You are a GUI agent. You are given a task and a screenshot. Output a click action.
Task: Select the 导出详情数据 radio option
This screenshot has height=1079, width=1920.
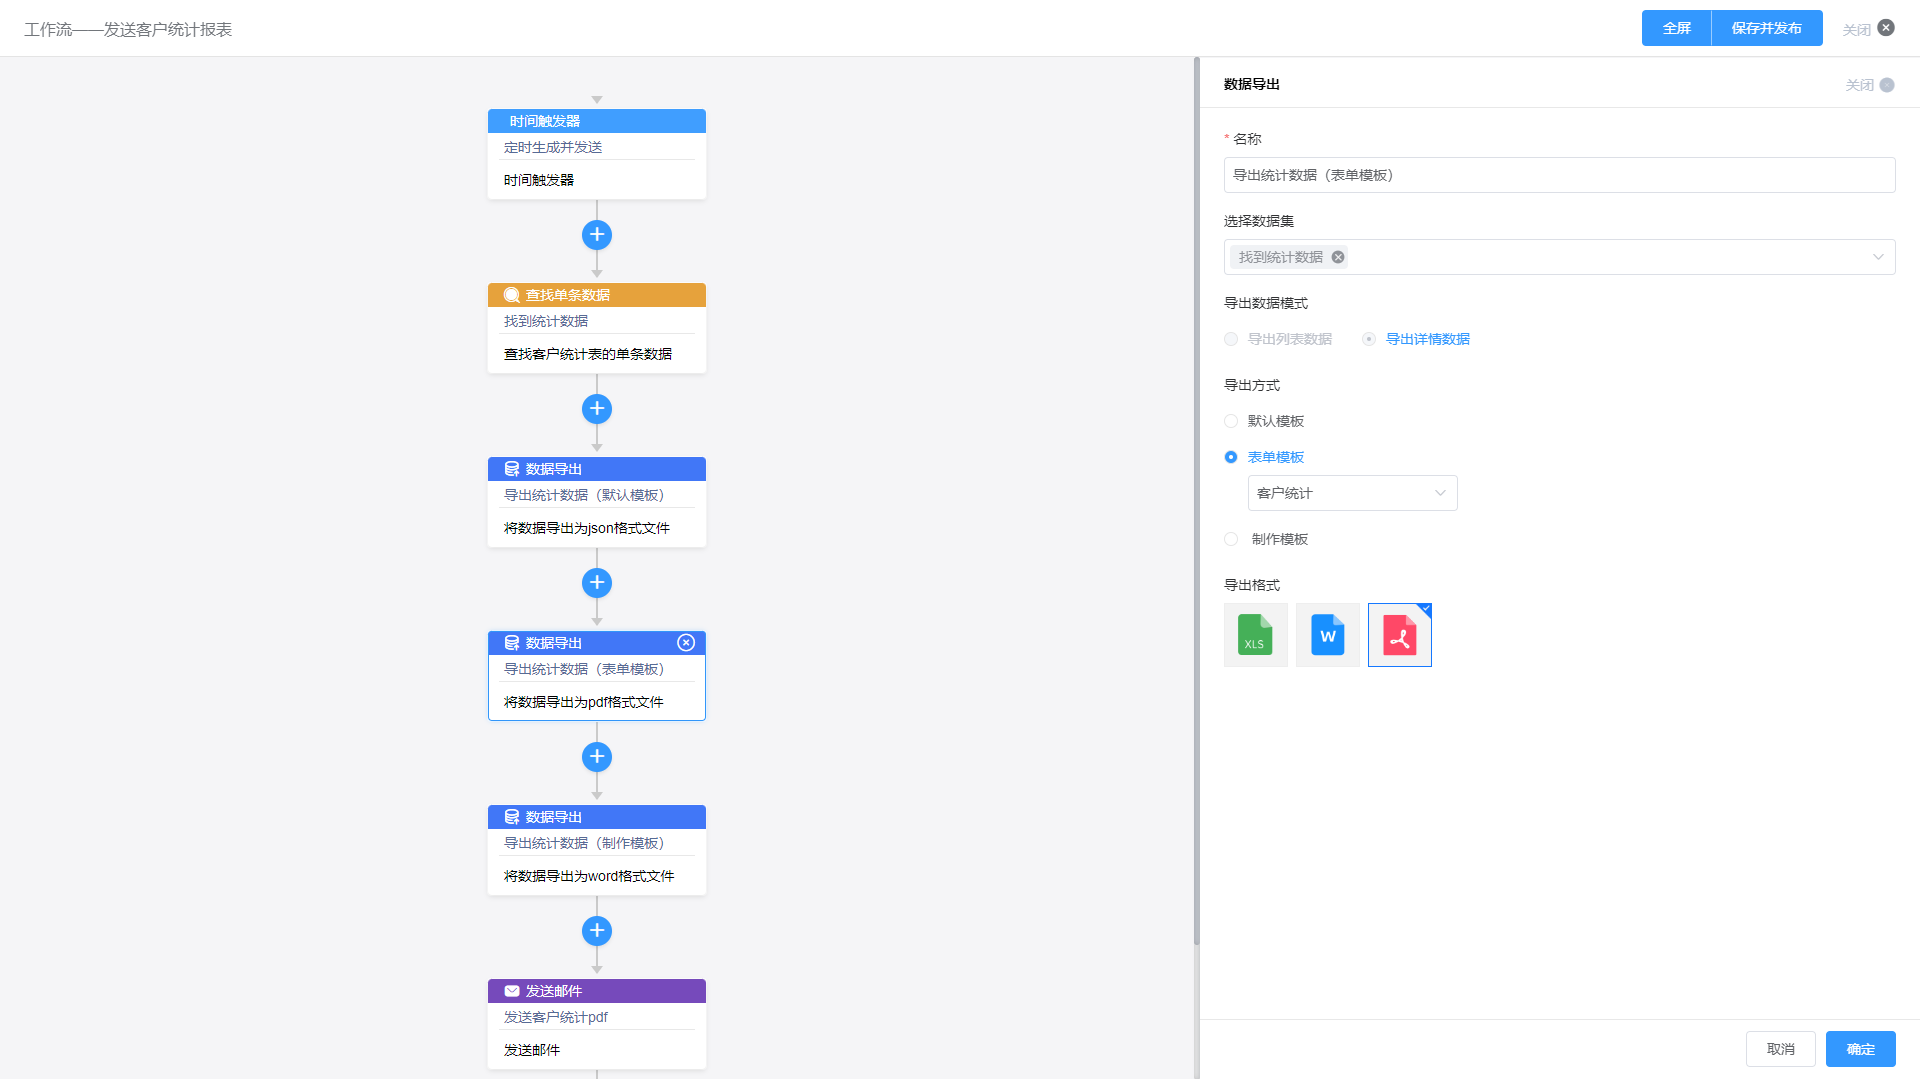1369,339
